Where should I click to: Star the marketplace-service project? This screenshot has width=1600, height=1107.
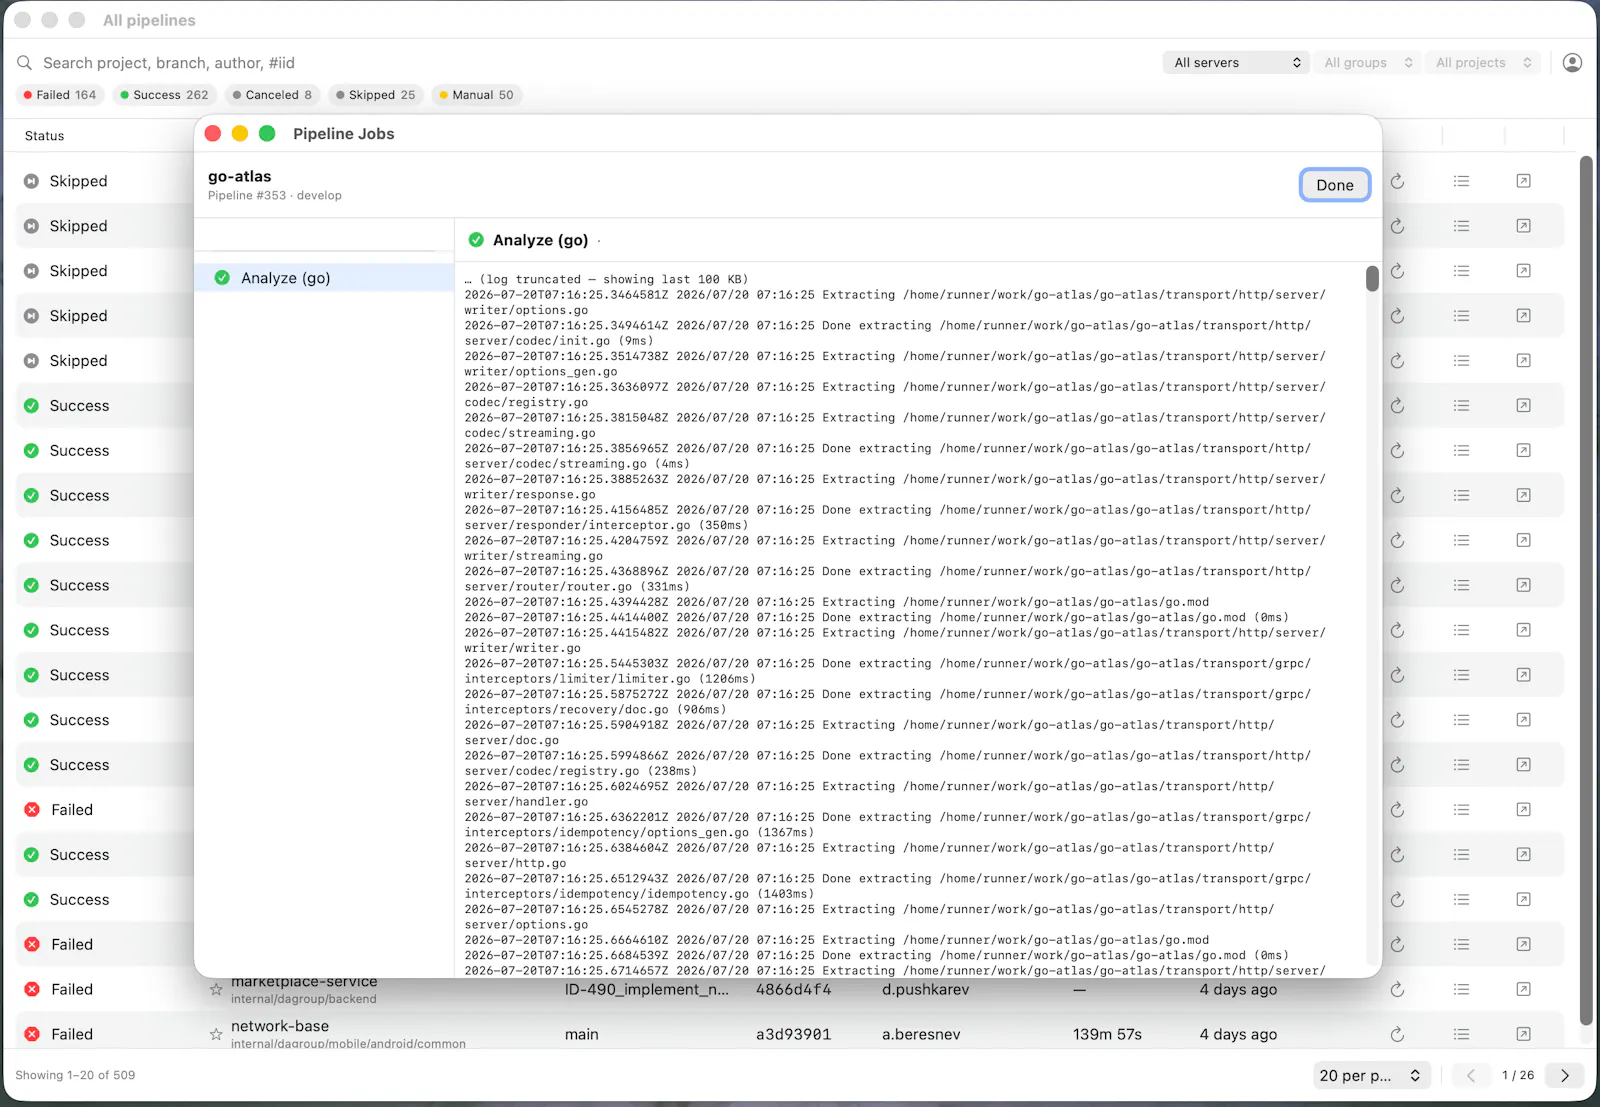coord(216,989)
